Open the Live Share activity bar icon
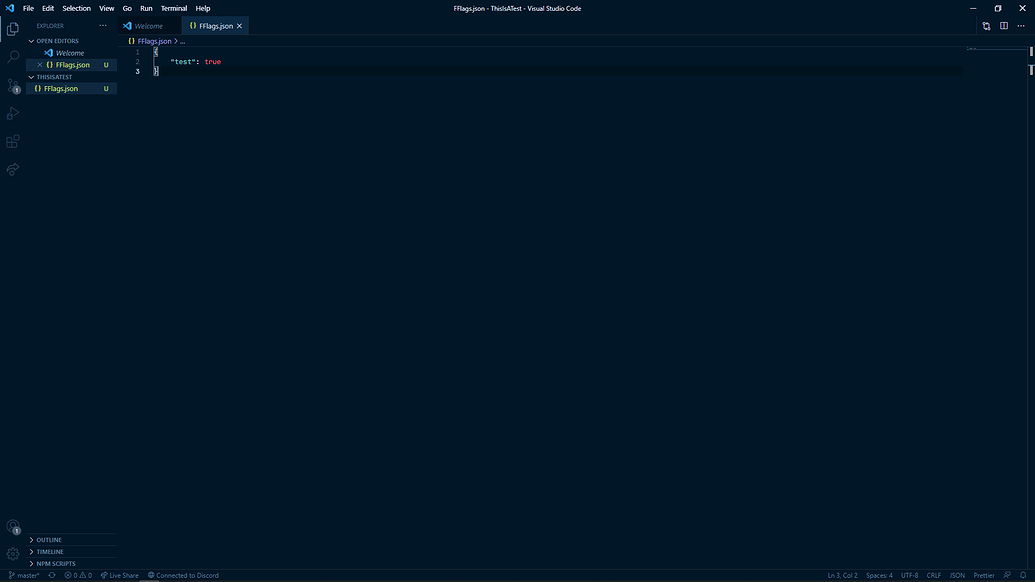This screenshot has height=582, width=1035. coord(13,170)
